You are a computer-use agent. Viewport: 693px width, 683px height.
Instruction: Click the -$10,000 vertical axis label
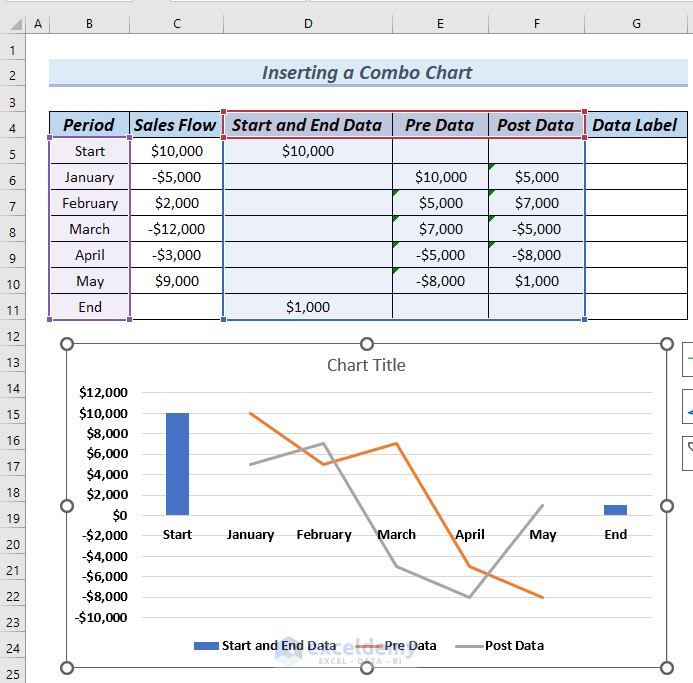(x=101, y=618)
